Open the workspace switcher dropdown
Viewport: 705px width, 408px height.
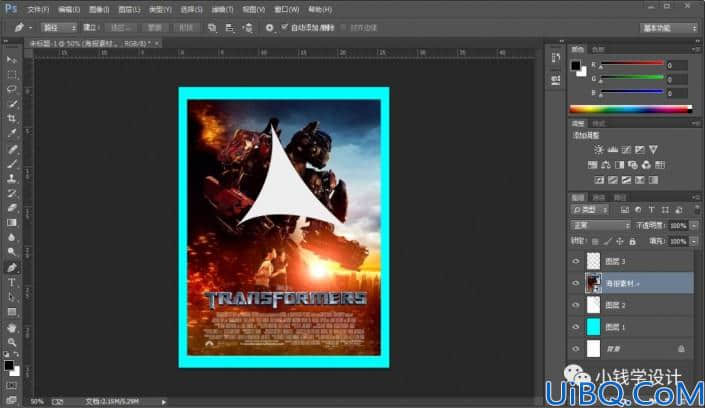669,28
